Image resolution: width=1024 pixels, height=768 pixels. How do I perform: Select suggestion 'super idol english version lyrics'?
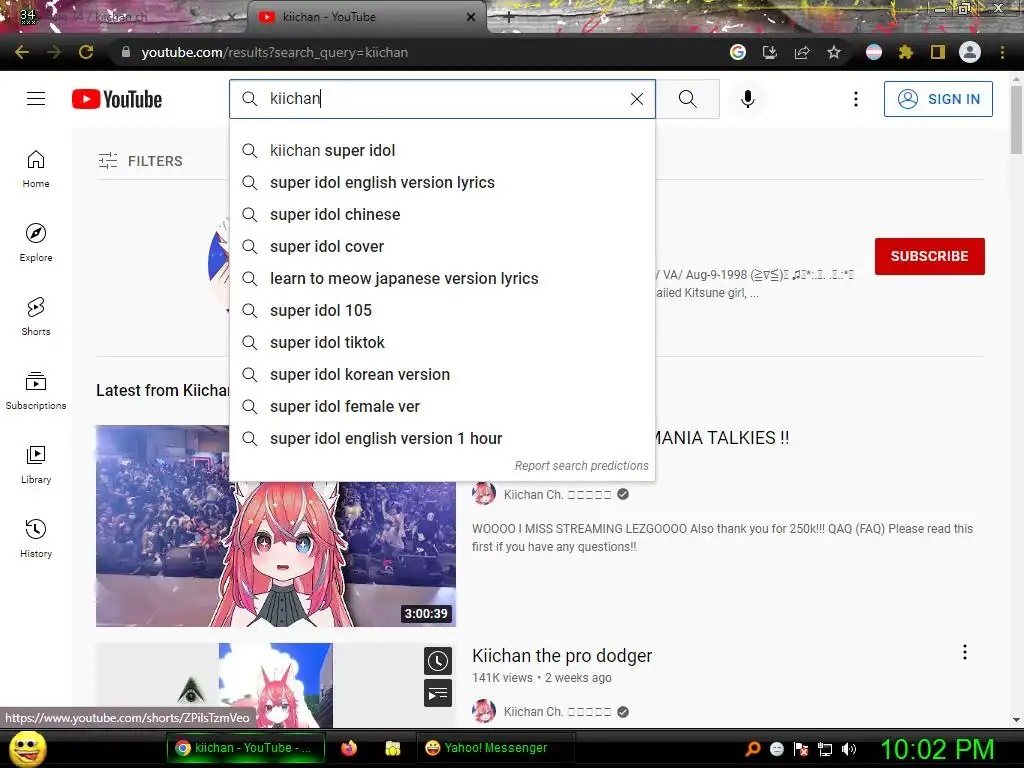[442, 182]
